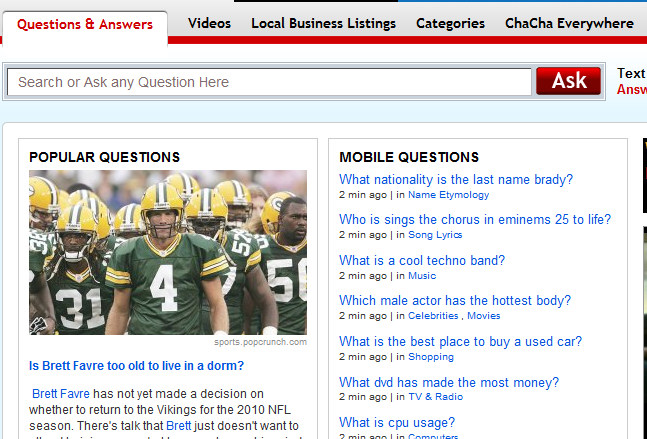Open the Name Etymology category link
Image resolution: width=647 pixels, height=439 pixels.
click(x=449, y=195)
